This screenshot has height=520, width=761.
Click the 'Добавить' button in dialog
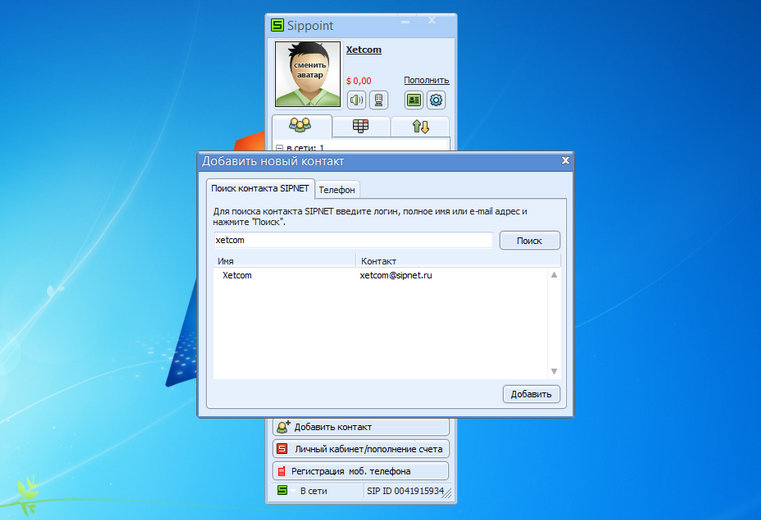point(531,394)
